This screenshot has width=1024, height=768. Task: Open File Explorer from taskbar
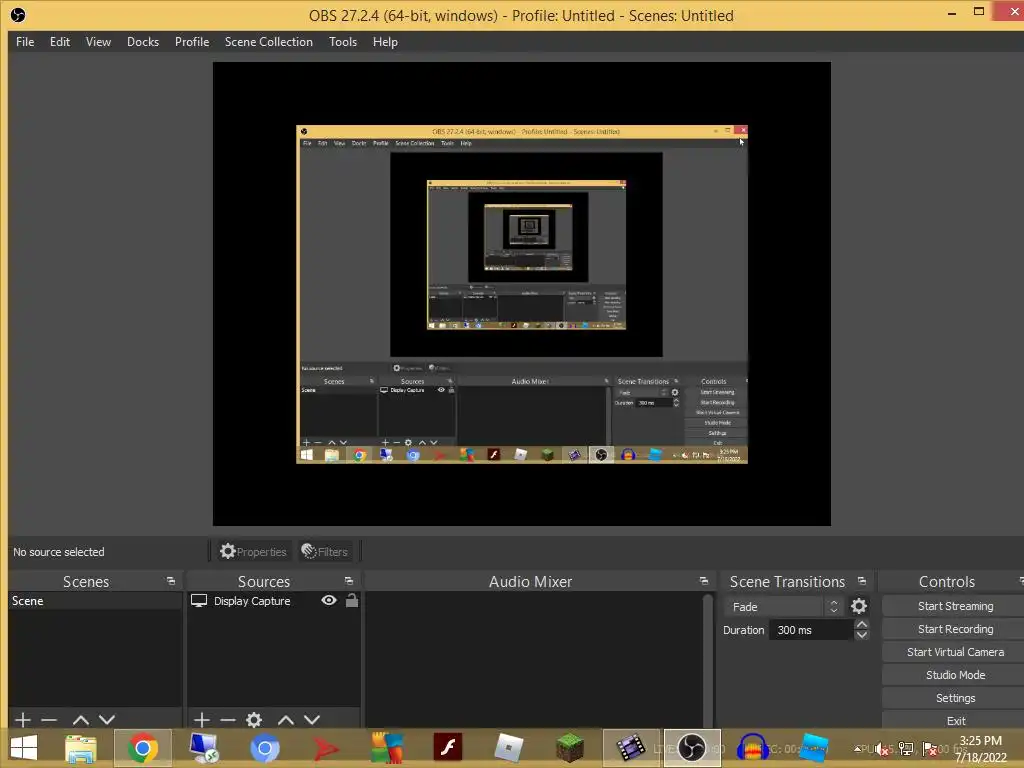pos(80,748)
